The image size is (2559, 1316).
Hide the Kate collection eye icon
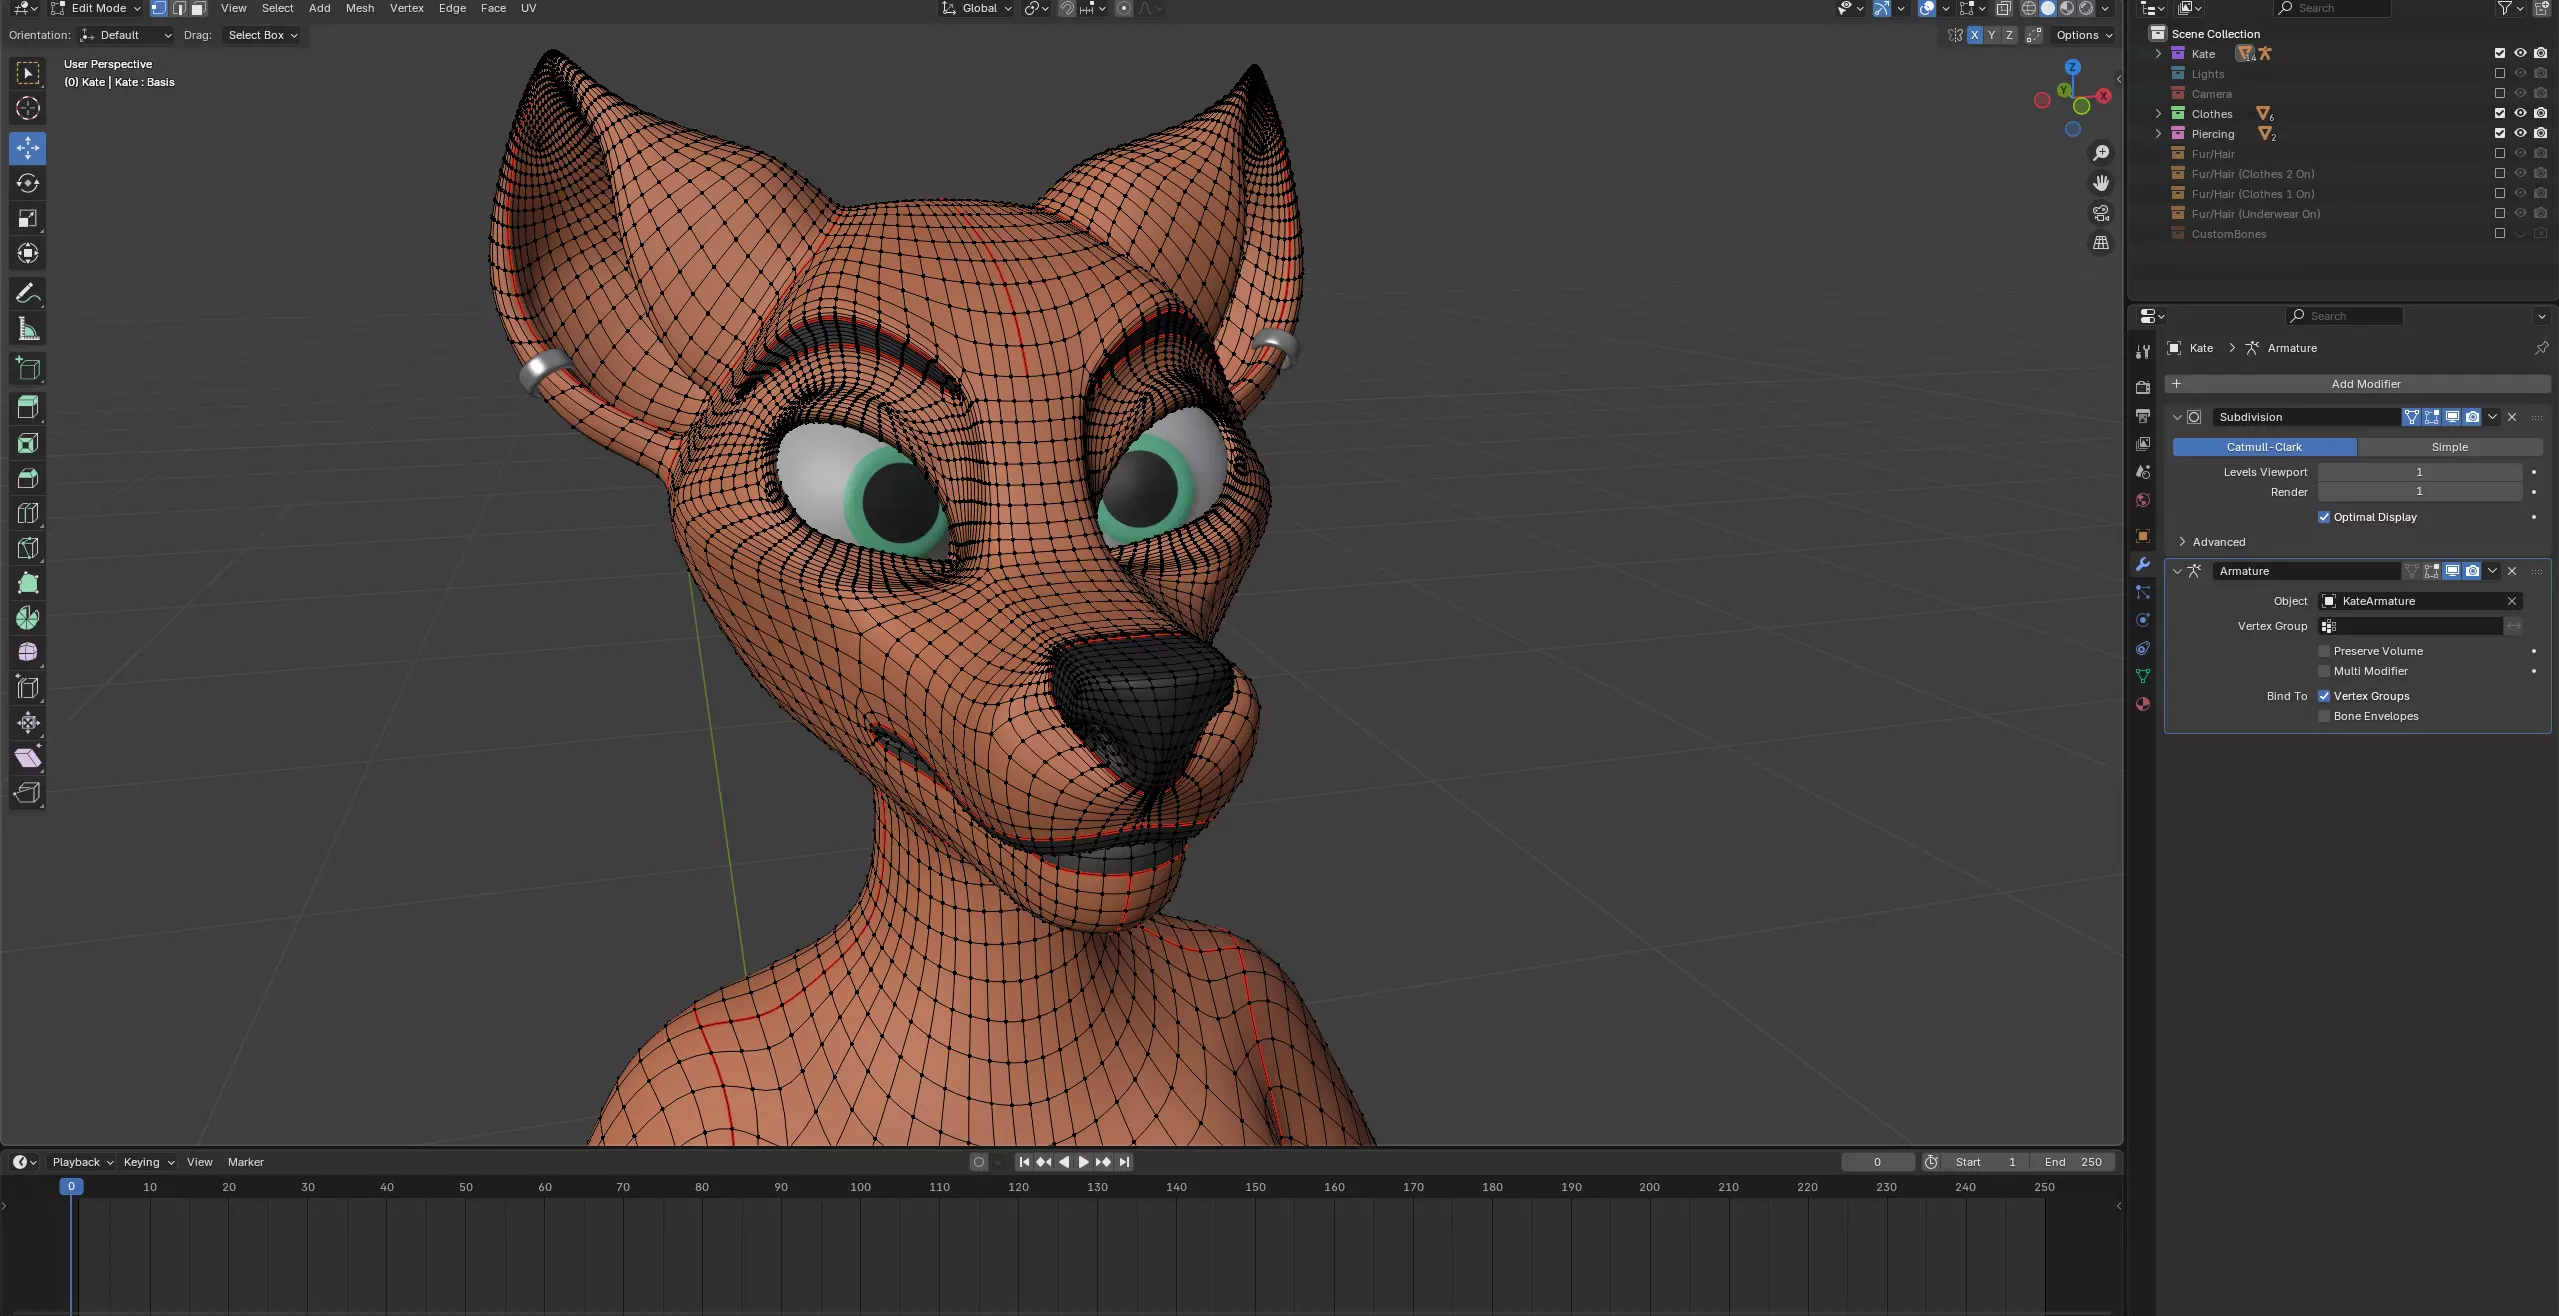pos(2520,54)
